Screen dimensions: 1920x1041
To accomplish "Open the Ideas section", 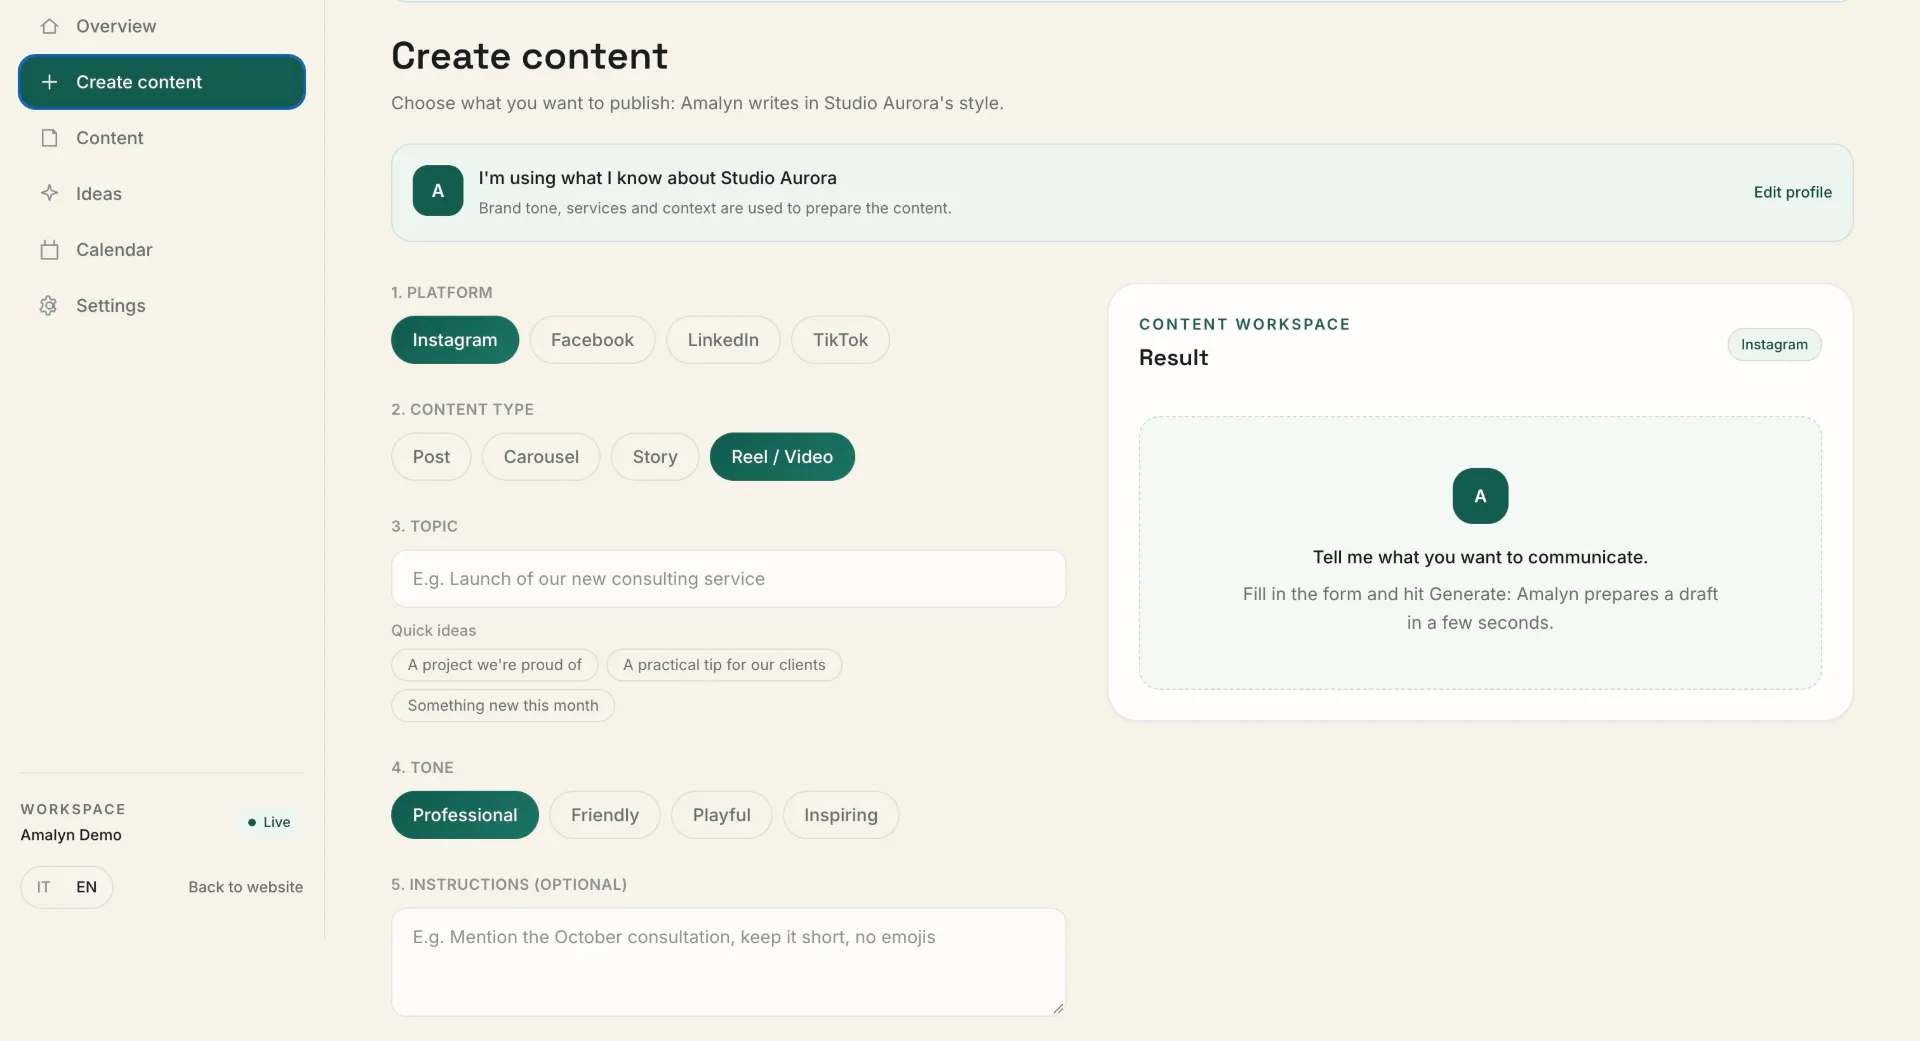I will click(162, 194).
